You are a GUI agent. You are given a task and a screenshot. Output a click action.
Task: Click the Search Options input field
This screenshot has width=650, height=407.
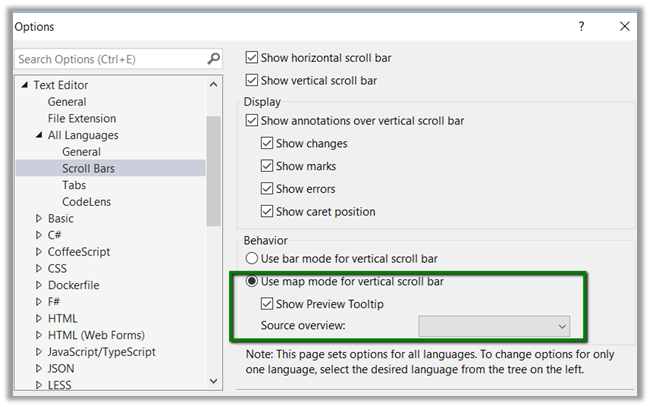point(108,59)
